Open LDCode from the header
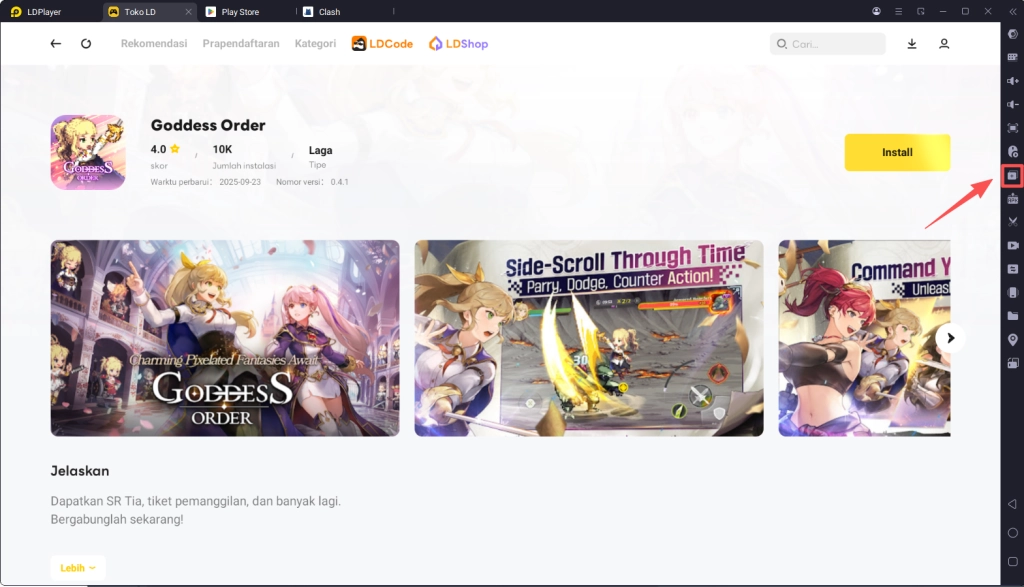1024x587 pixels. 383,44
